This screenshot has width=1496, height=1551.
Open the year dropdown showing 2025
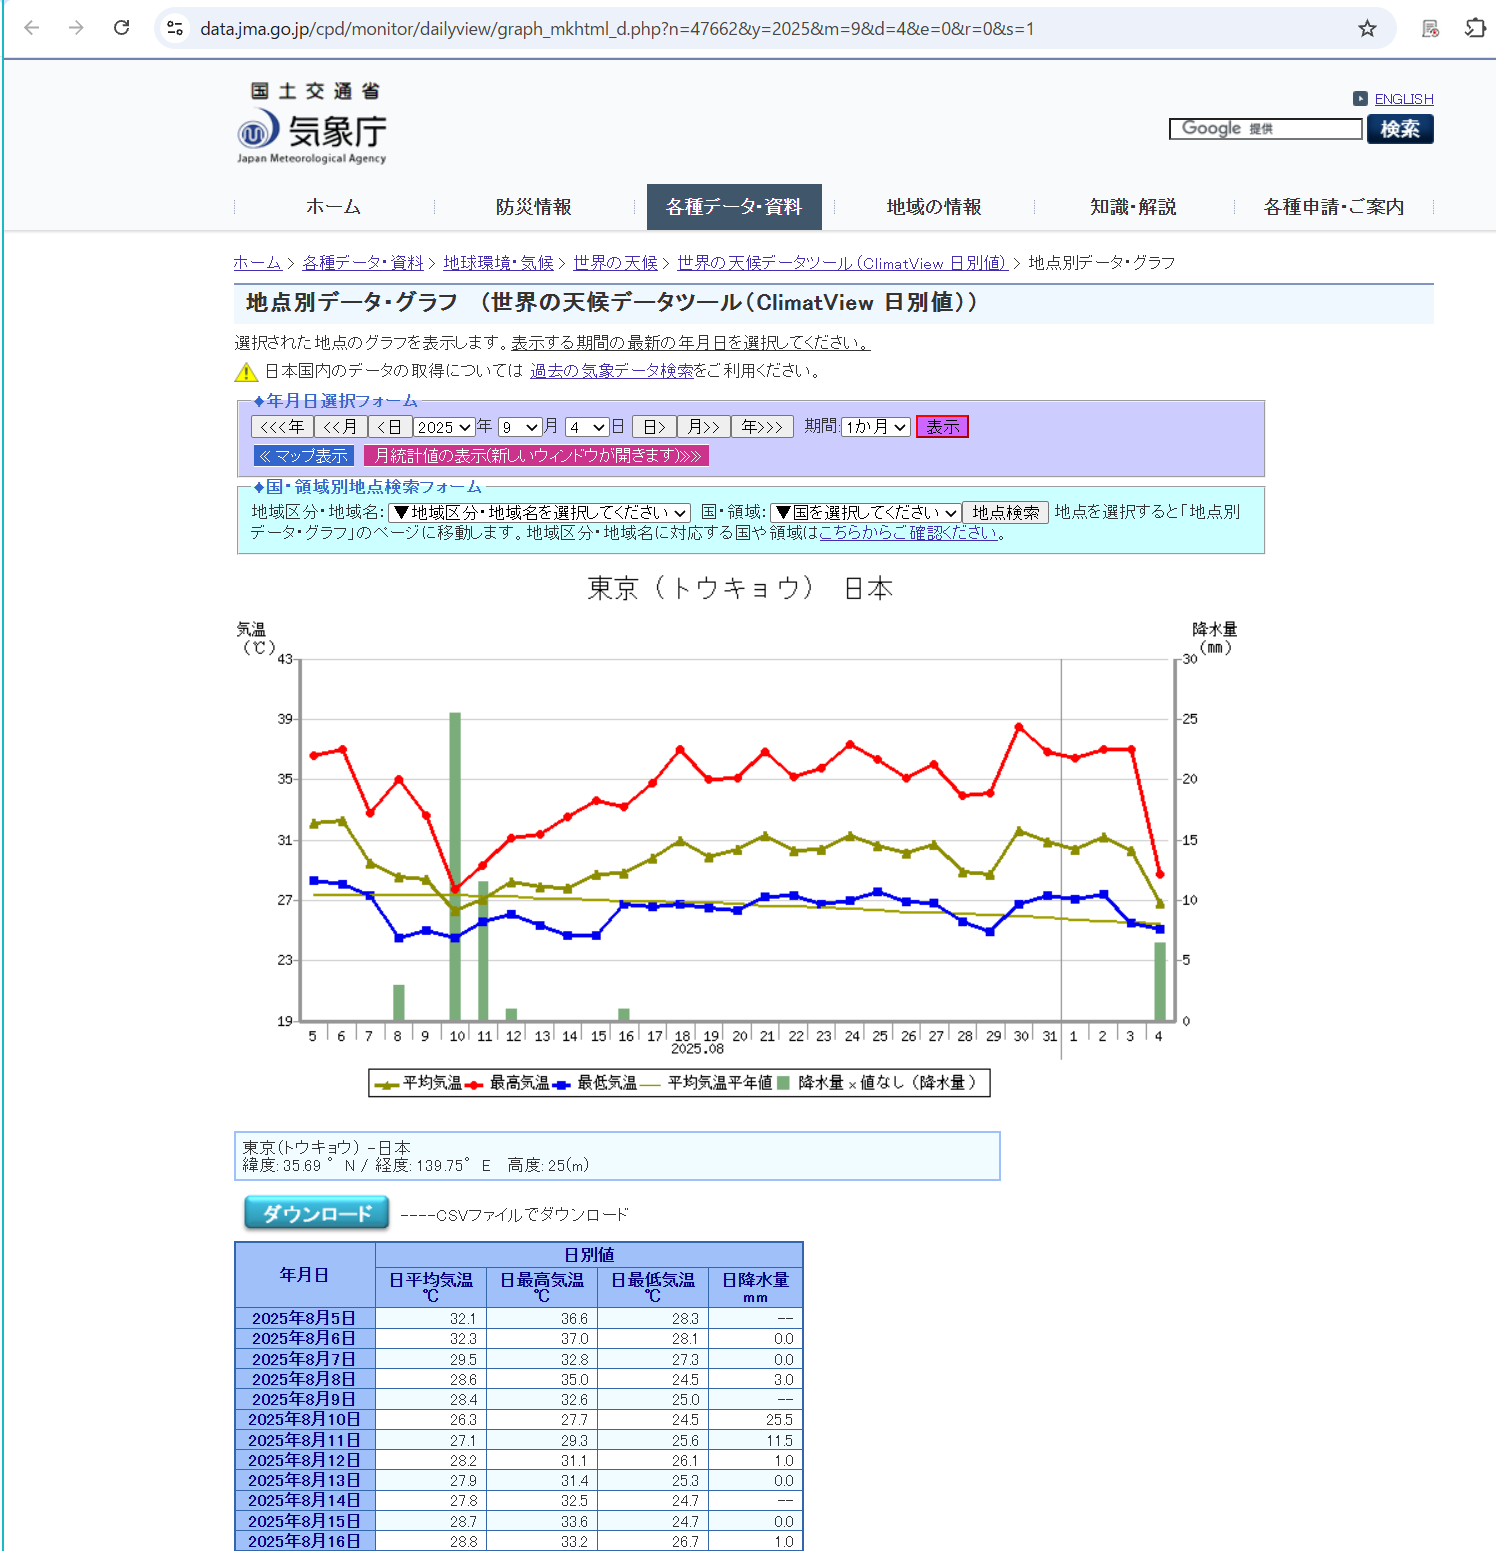444,427
